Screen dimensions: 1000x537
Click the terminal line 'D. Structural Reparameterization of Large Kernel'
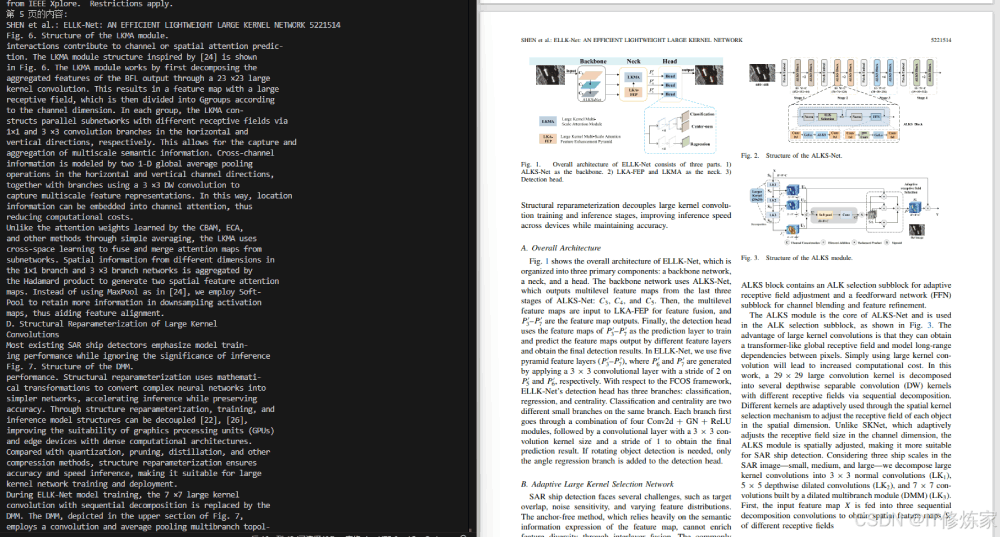point(112,324)
